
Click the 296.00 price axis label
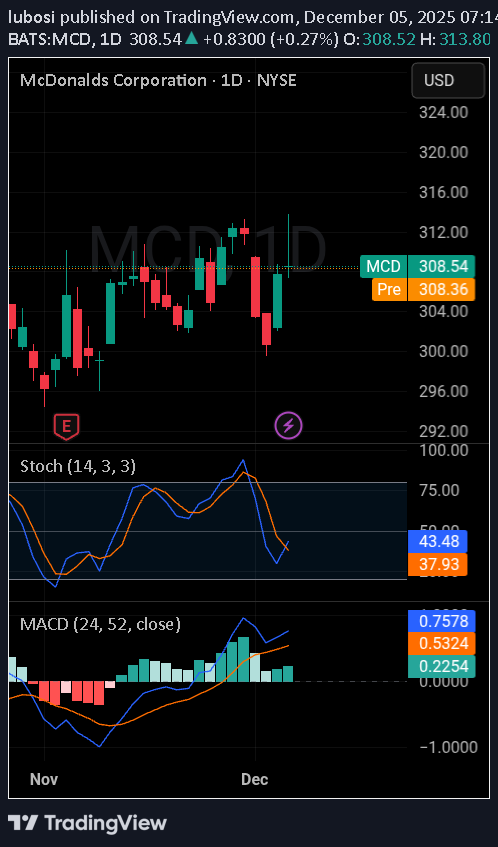(443, 391)
